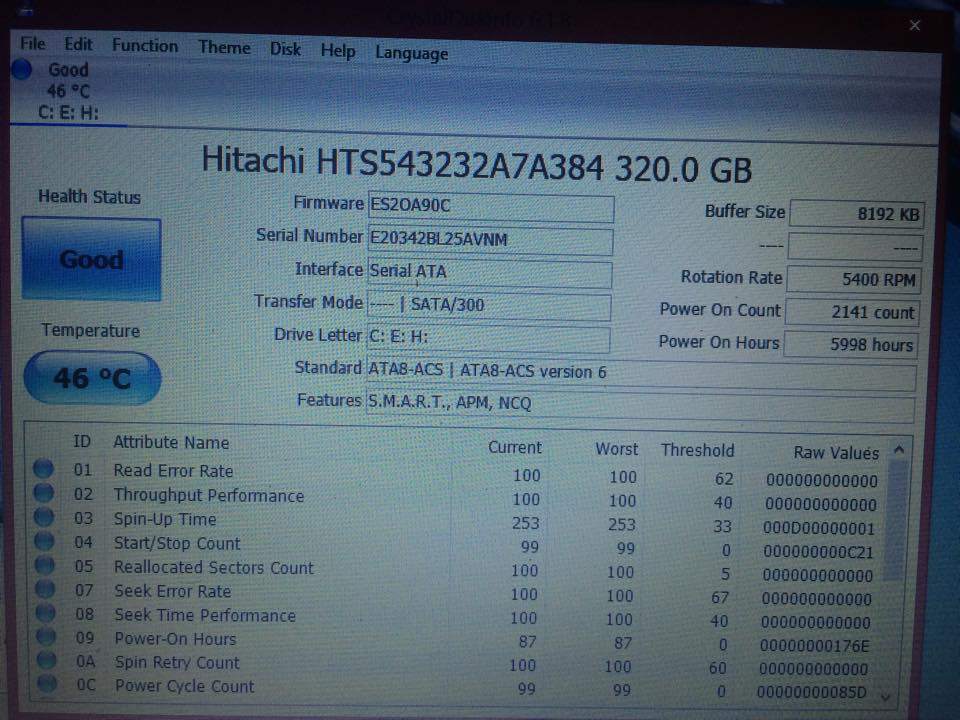Open the Function menu
The width and height of the screenshot is (960, 720).
(x=145, y=46)
